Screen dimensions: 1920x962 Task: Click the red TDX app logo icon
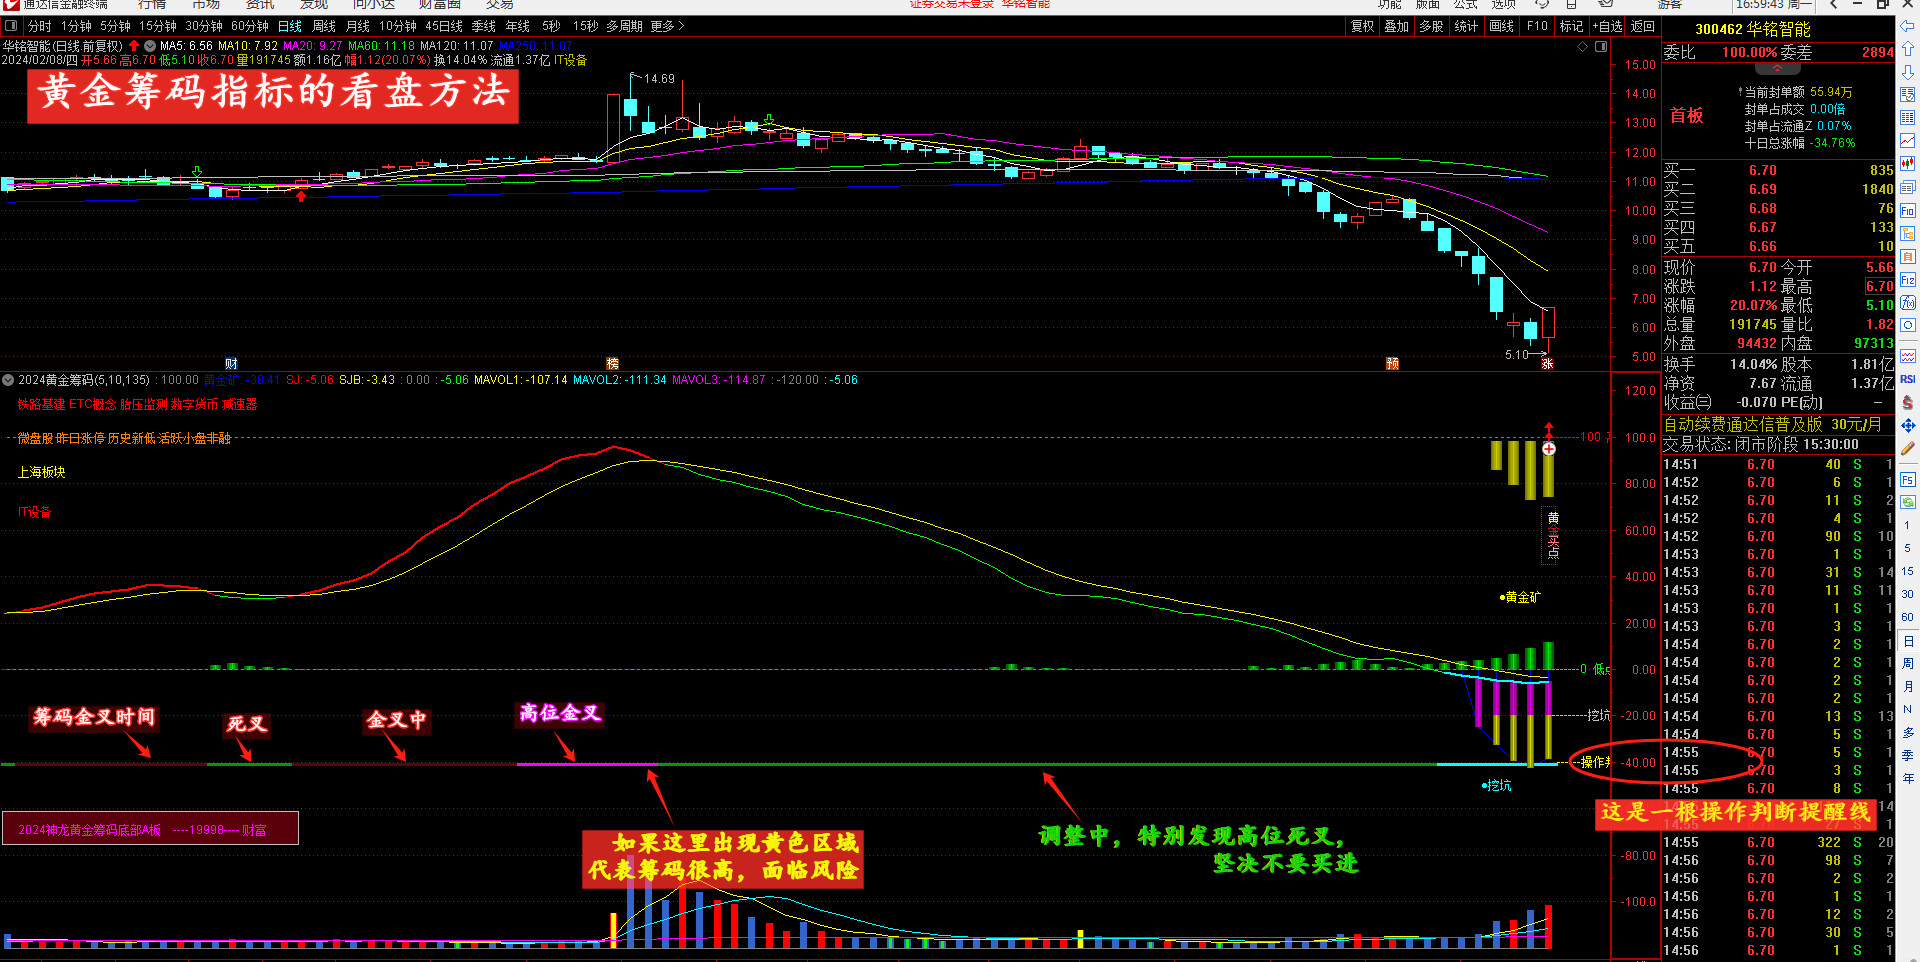10,5
